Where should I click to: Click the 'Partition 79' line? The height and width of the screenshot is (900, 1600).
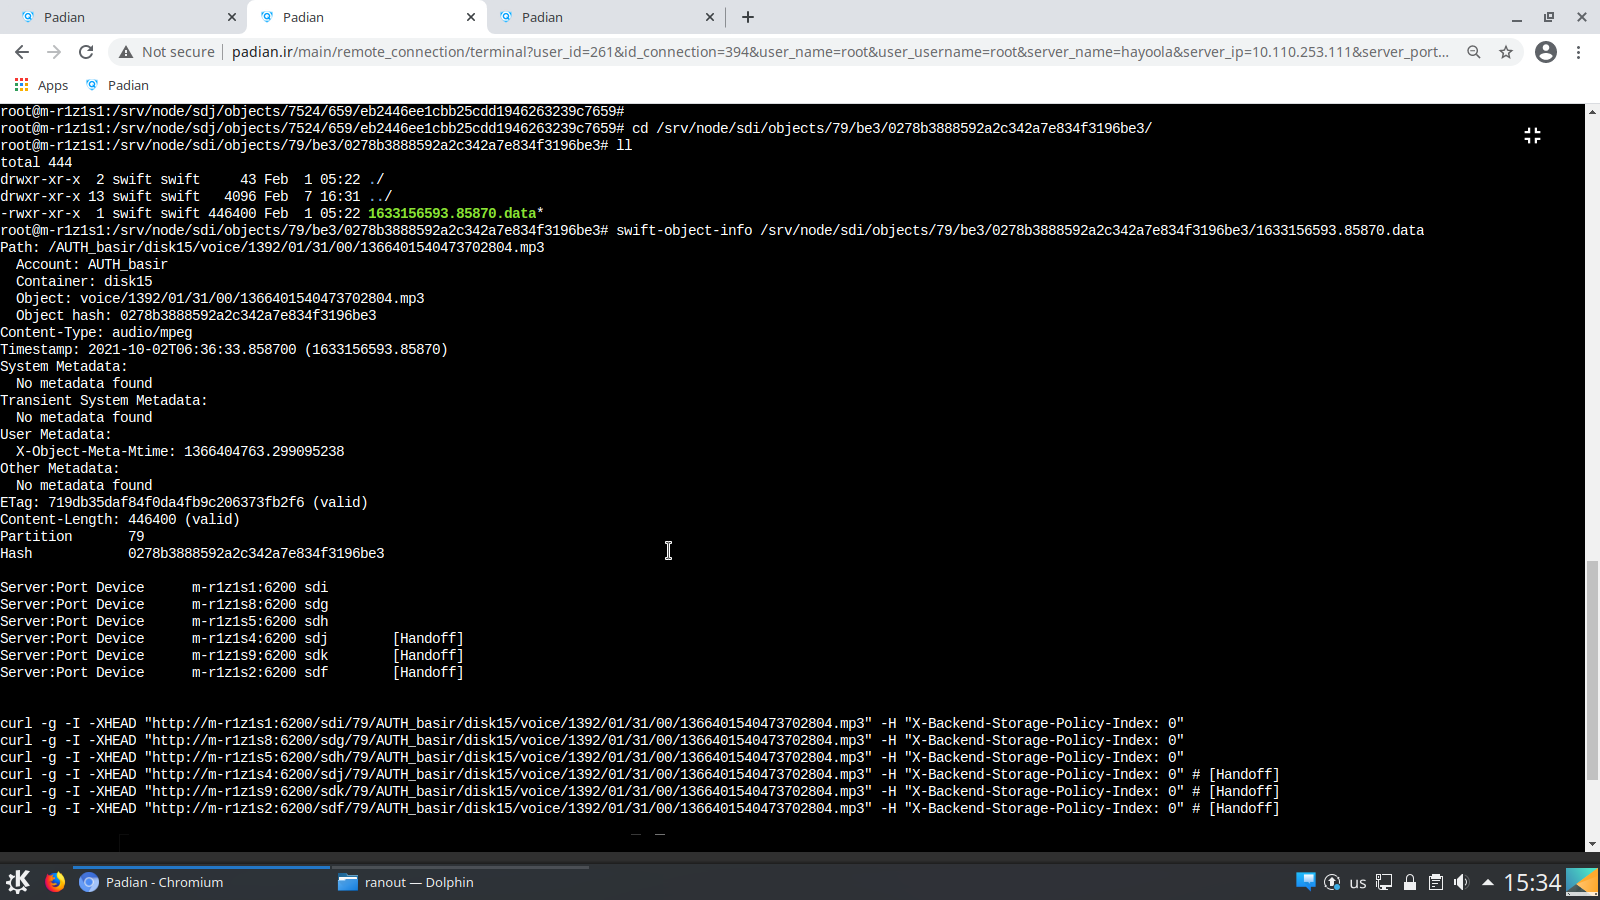click(x=72, y=536)
